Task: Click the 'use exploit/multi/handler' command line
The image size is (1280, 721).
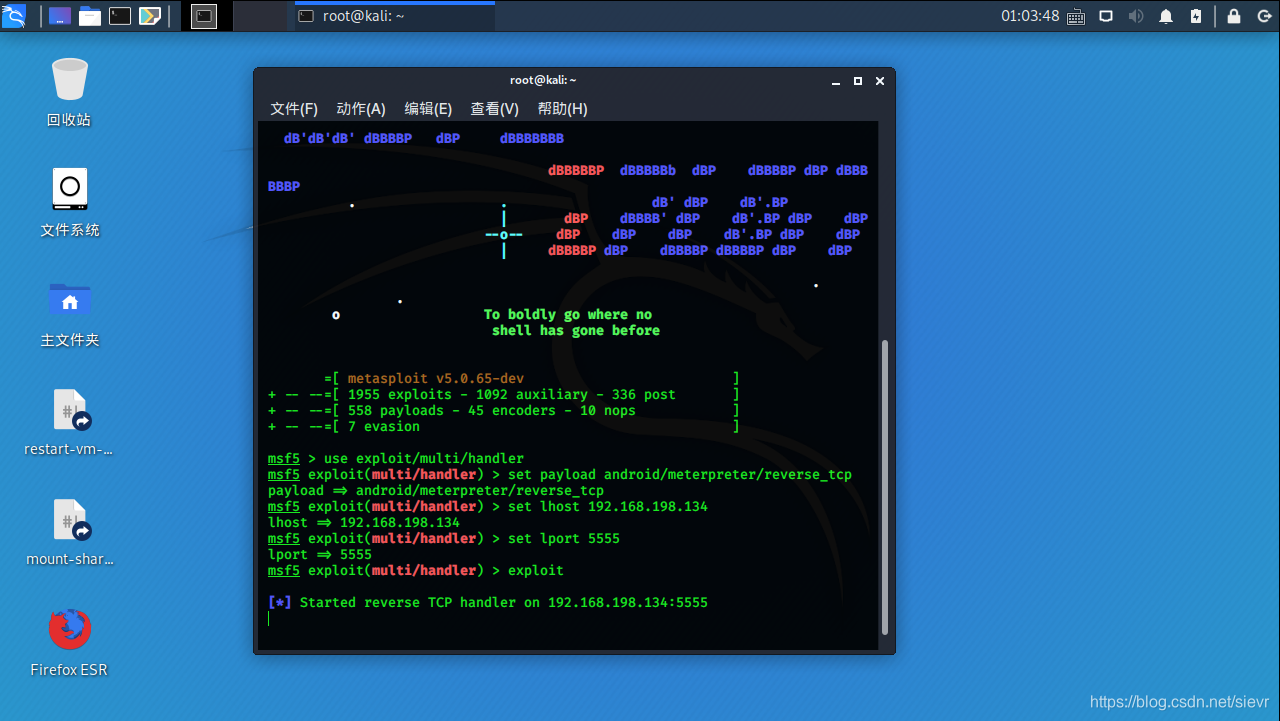Action: pos(396,459)
